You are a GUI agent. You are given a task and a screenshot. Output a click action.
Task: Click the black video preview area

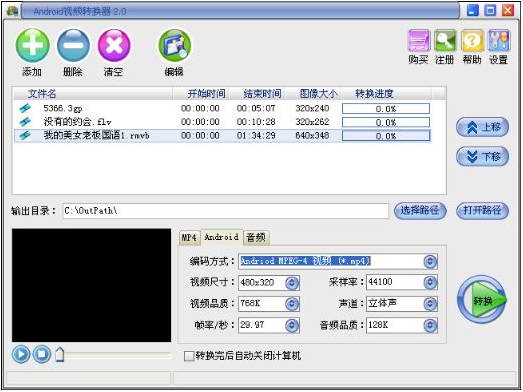(91, 285)
